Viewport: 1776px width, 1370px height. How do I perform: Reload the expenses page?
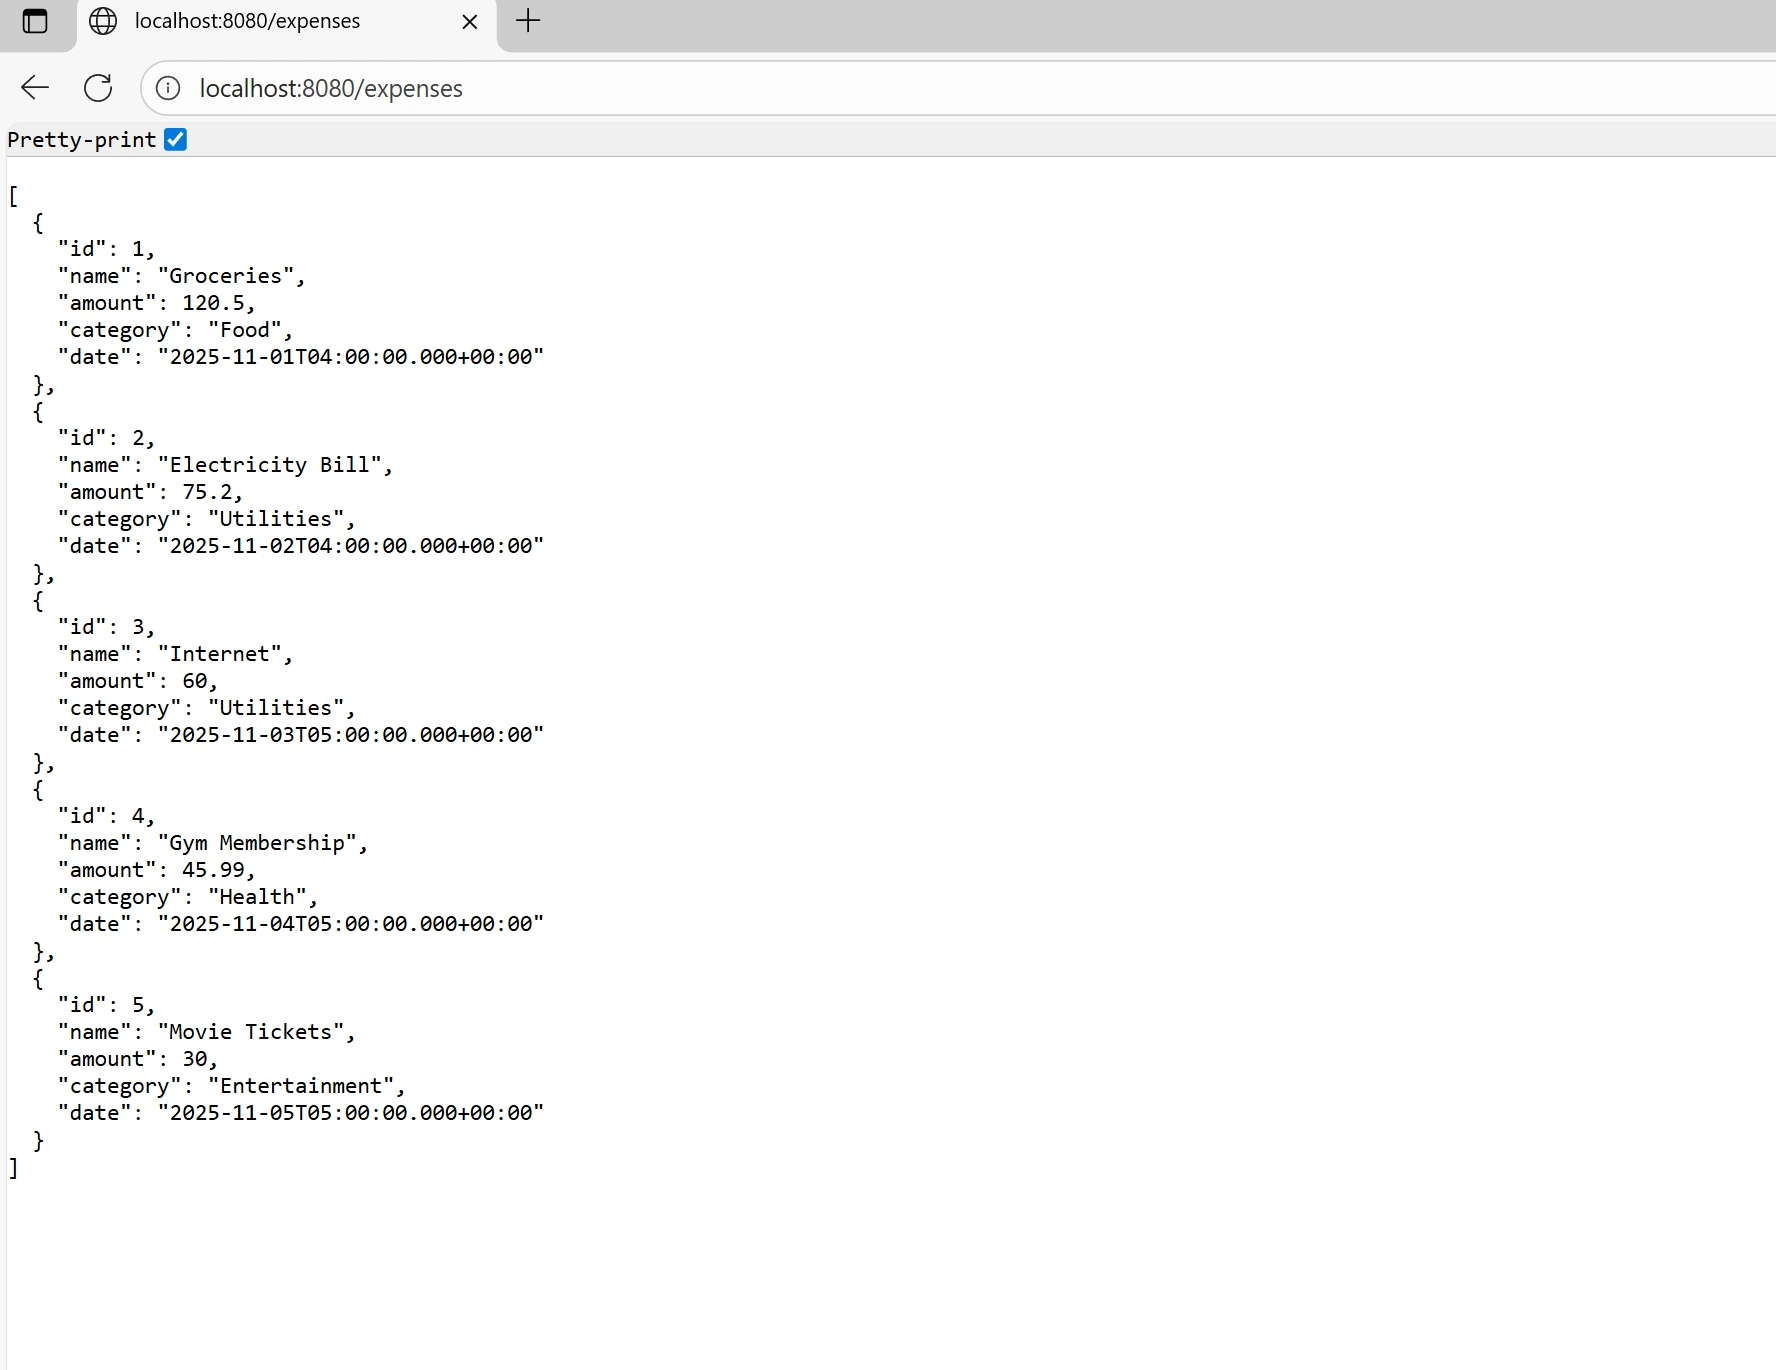click(x=97, y=88)
